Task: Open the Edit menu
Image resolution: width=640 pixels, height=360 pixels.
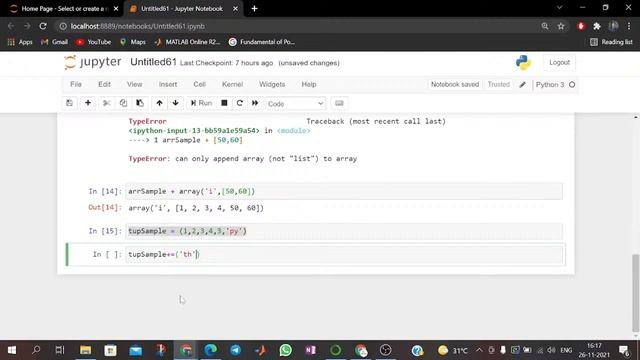Action: 104,84
